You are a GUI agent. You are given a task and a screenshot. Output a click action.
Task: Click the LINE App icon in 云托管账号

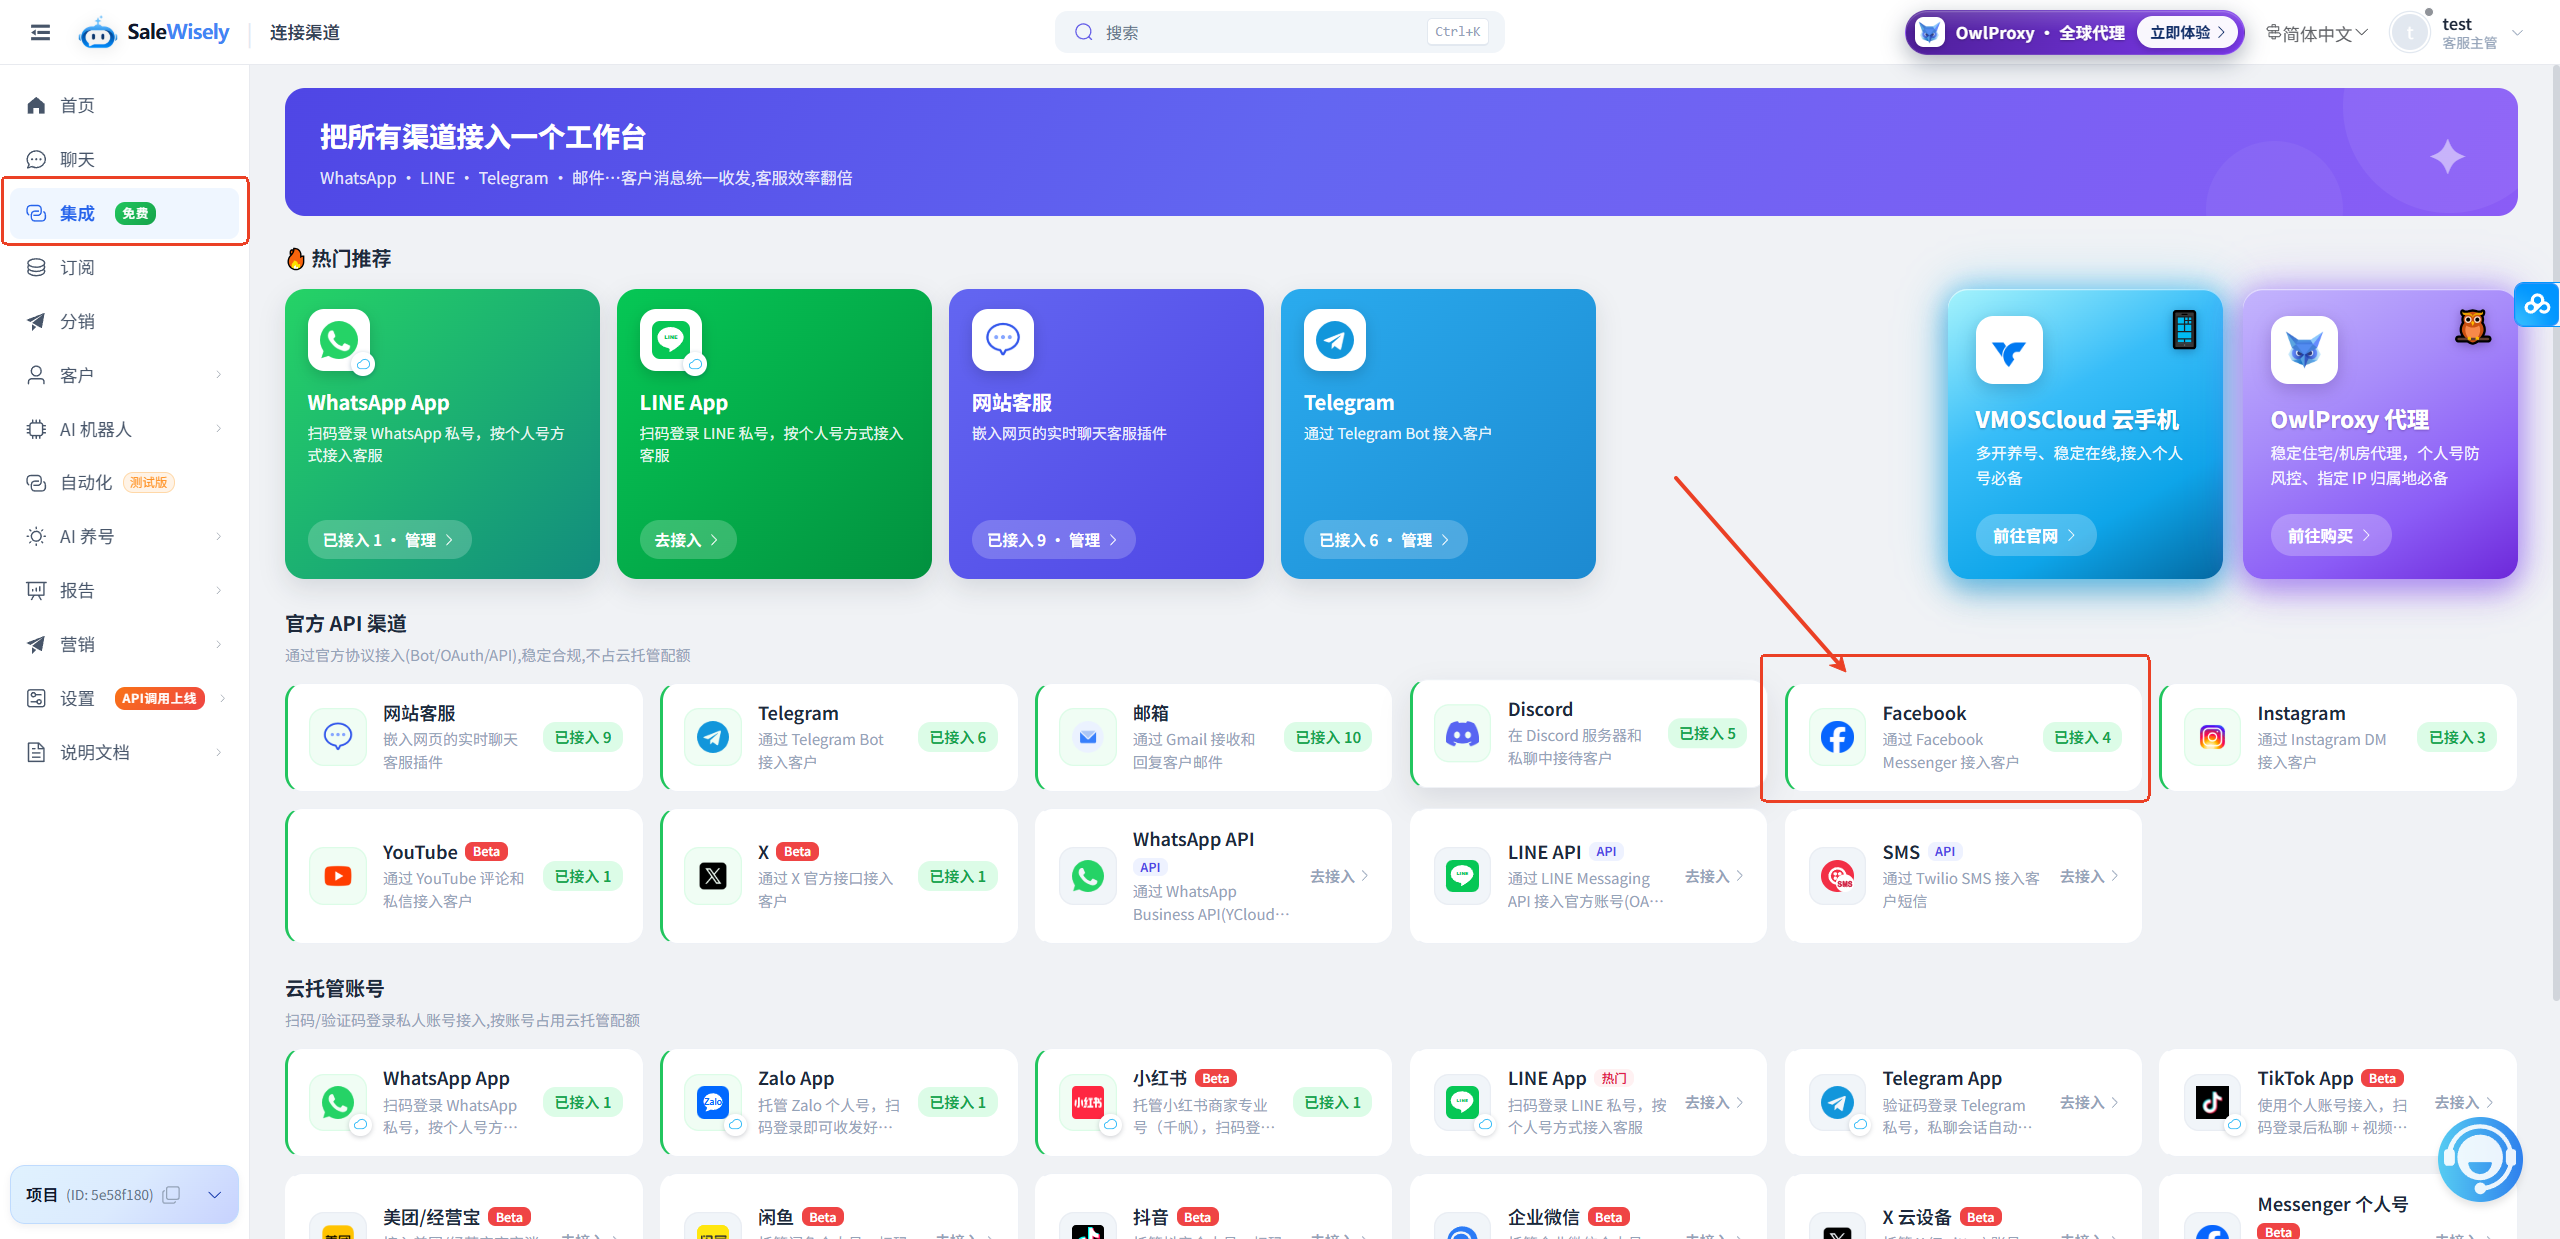[1462, 1103]
